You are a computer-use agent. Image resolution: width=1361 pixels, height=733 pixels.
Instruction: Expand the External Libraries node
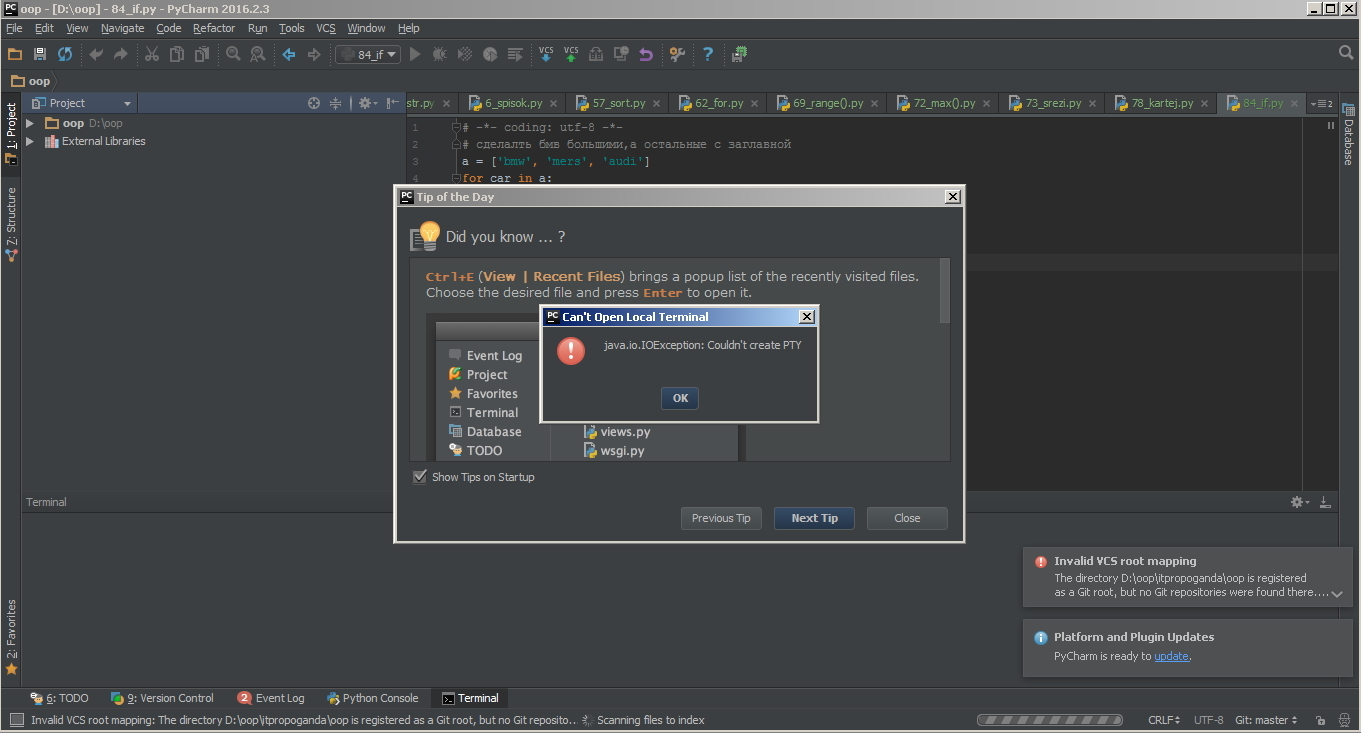tap(30, 141)
